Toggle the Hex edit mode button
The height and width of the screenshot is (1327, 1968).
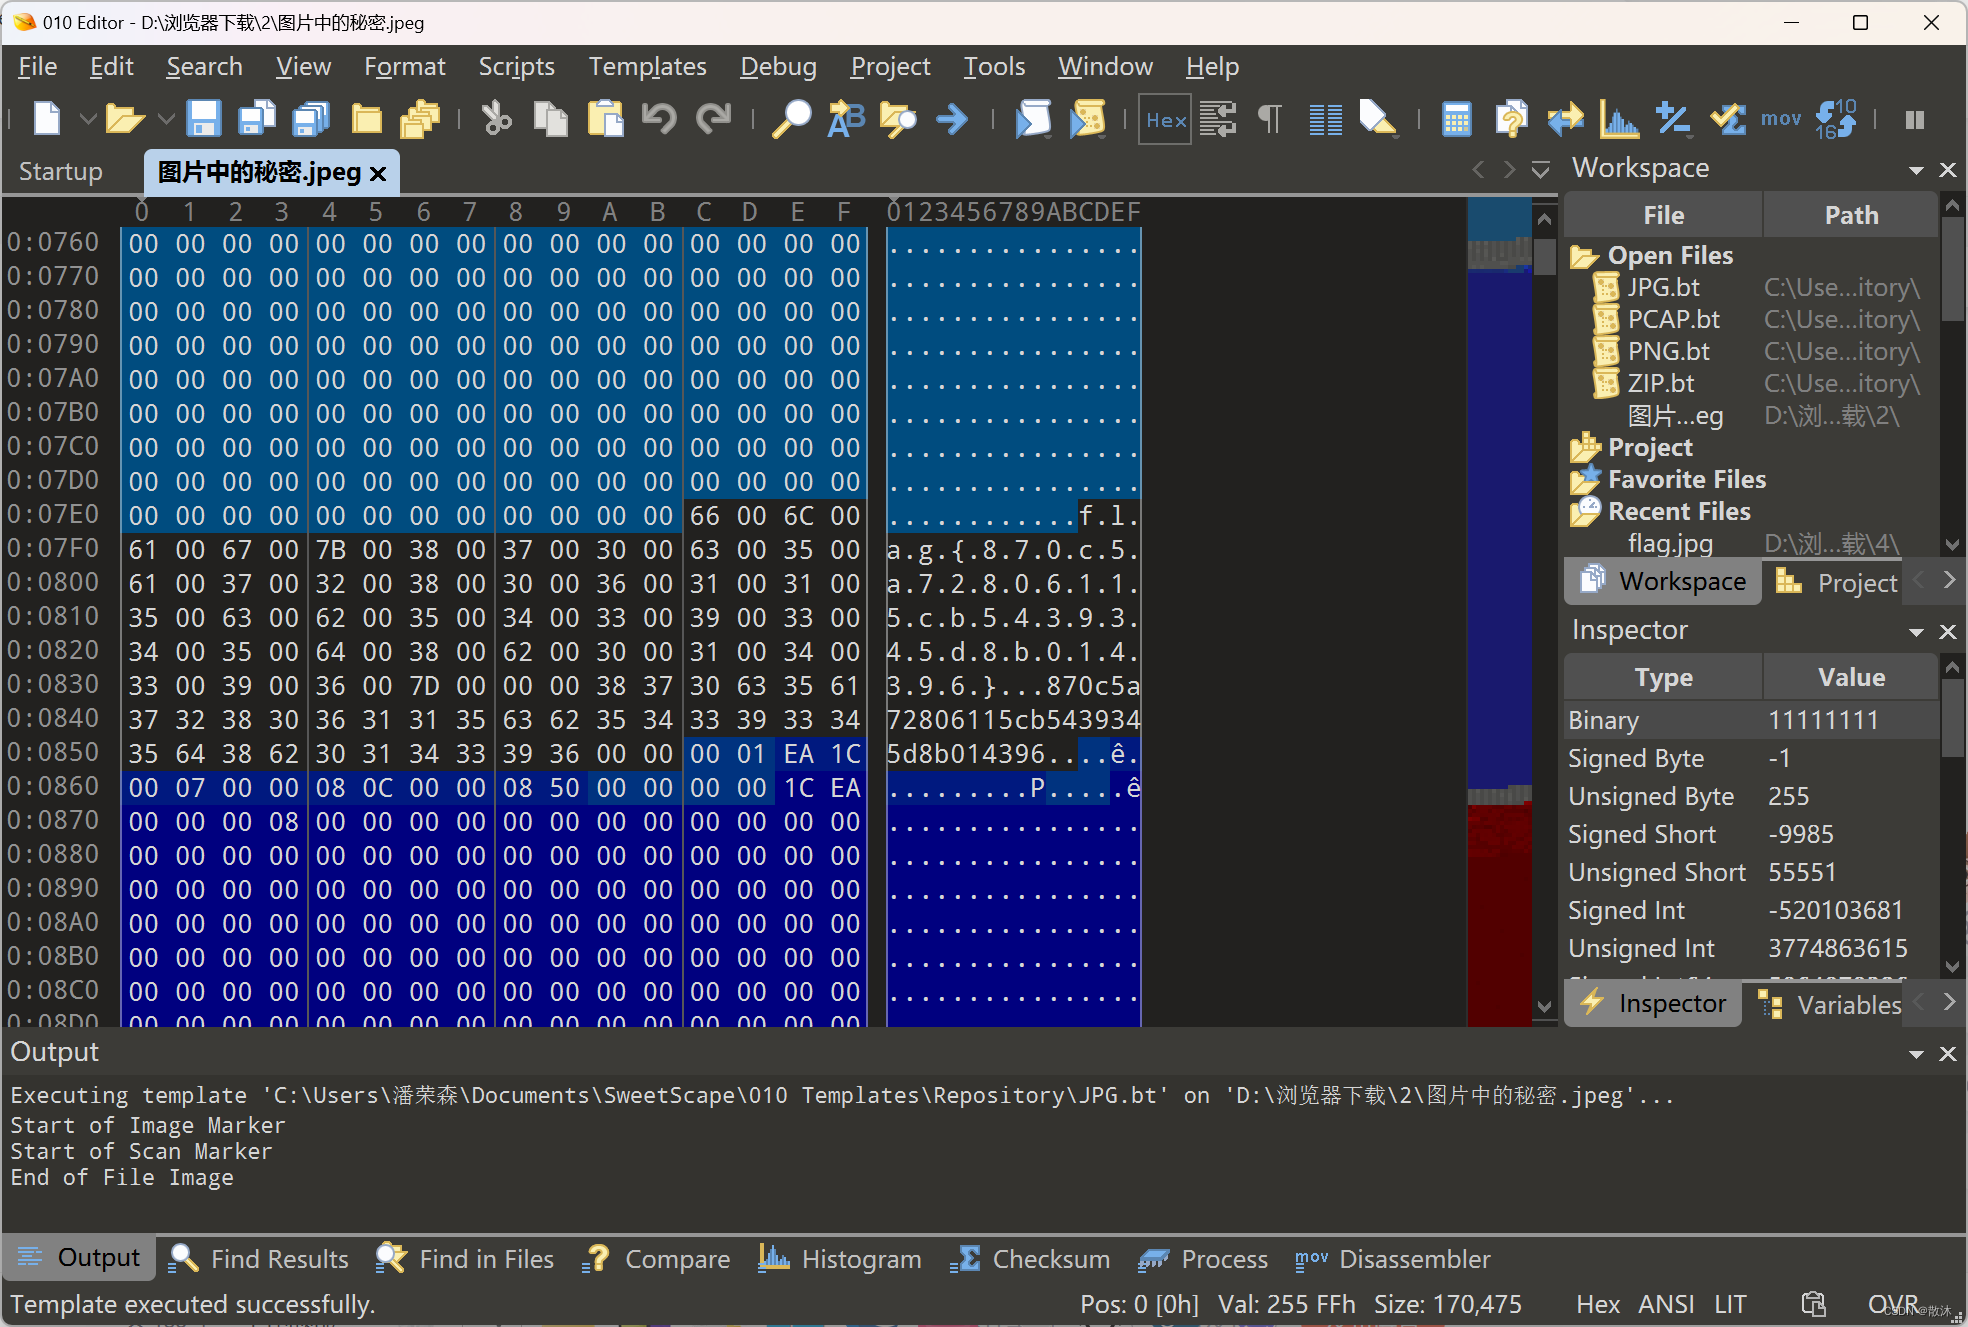coord(1165,120)
